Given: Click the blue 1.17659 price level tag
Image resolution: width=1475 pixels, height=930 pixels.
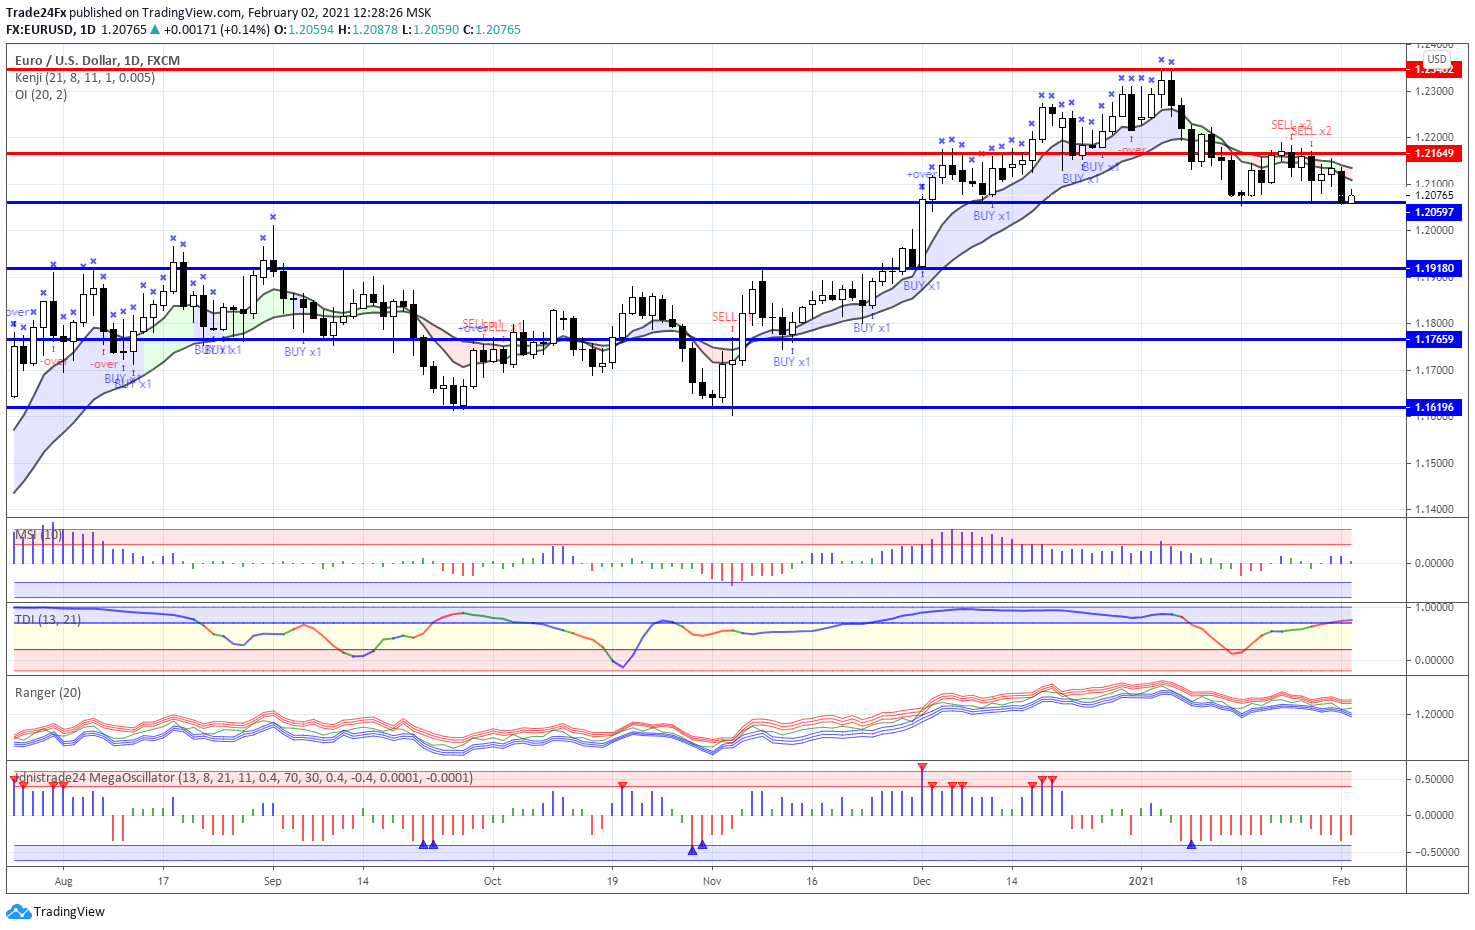Looking at the screenshot, I should coord(1434,339).
